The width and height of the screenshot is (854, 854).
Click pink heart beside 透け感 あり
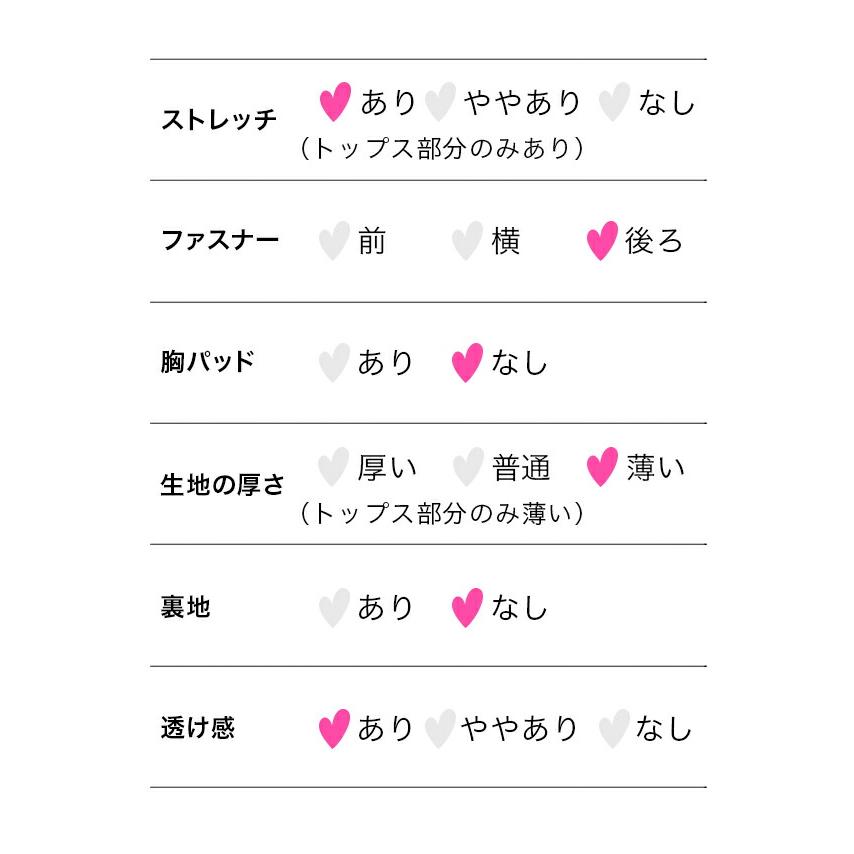334,729
